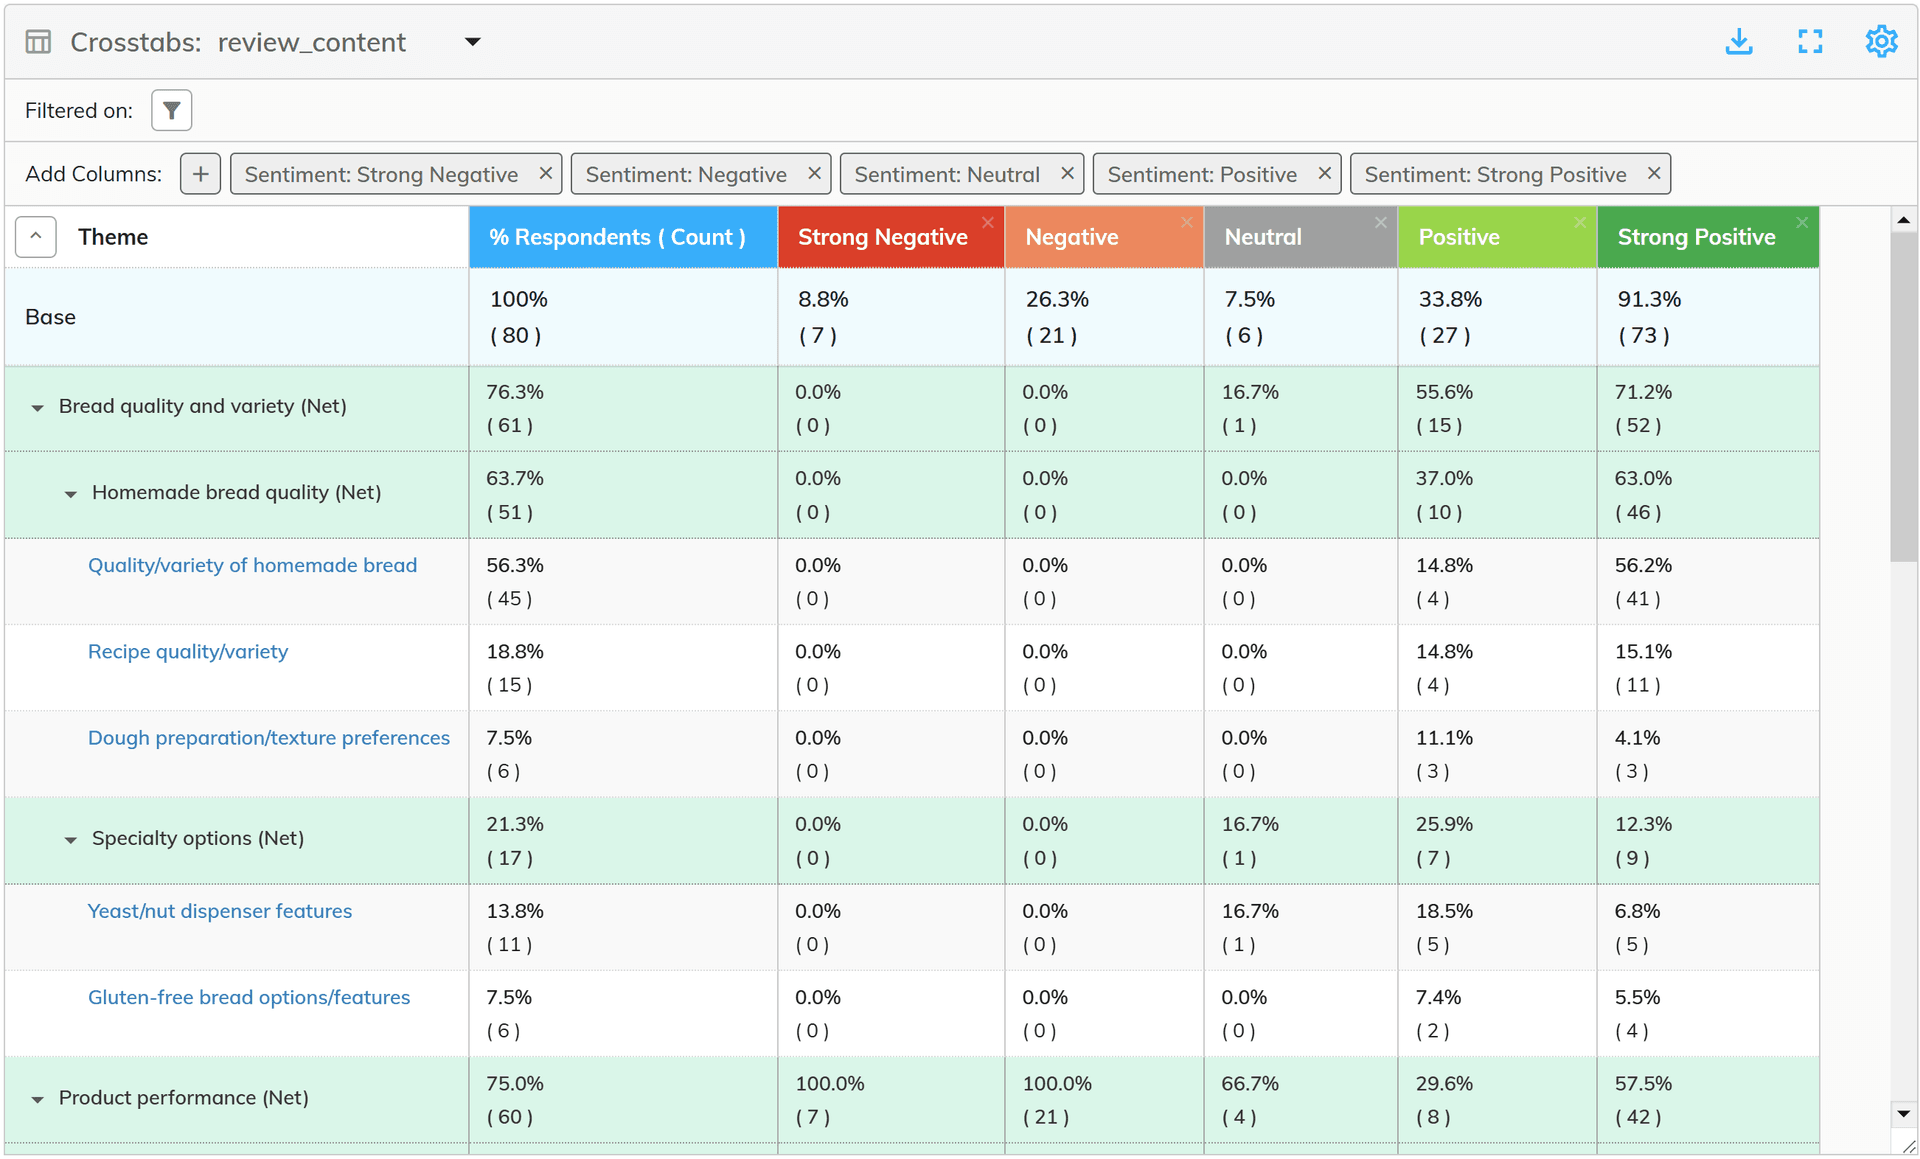Click the 91.3% Base Strong Positive cell

(x=1708, y=317)
